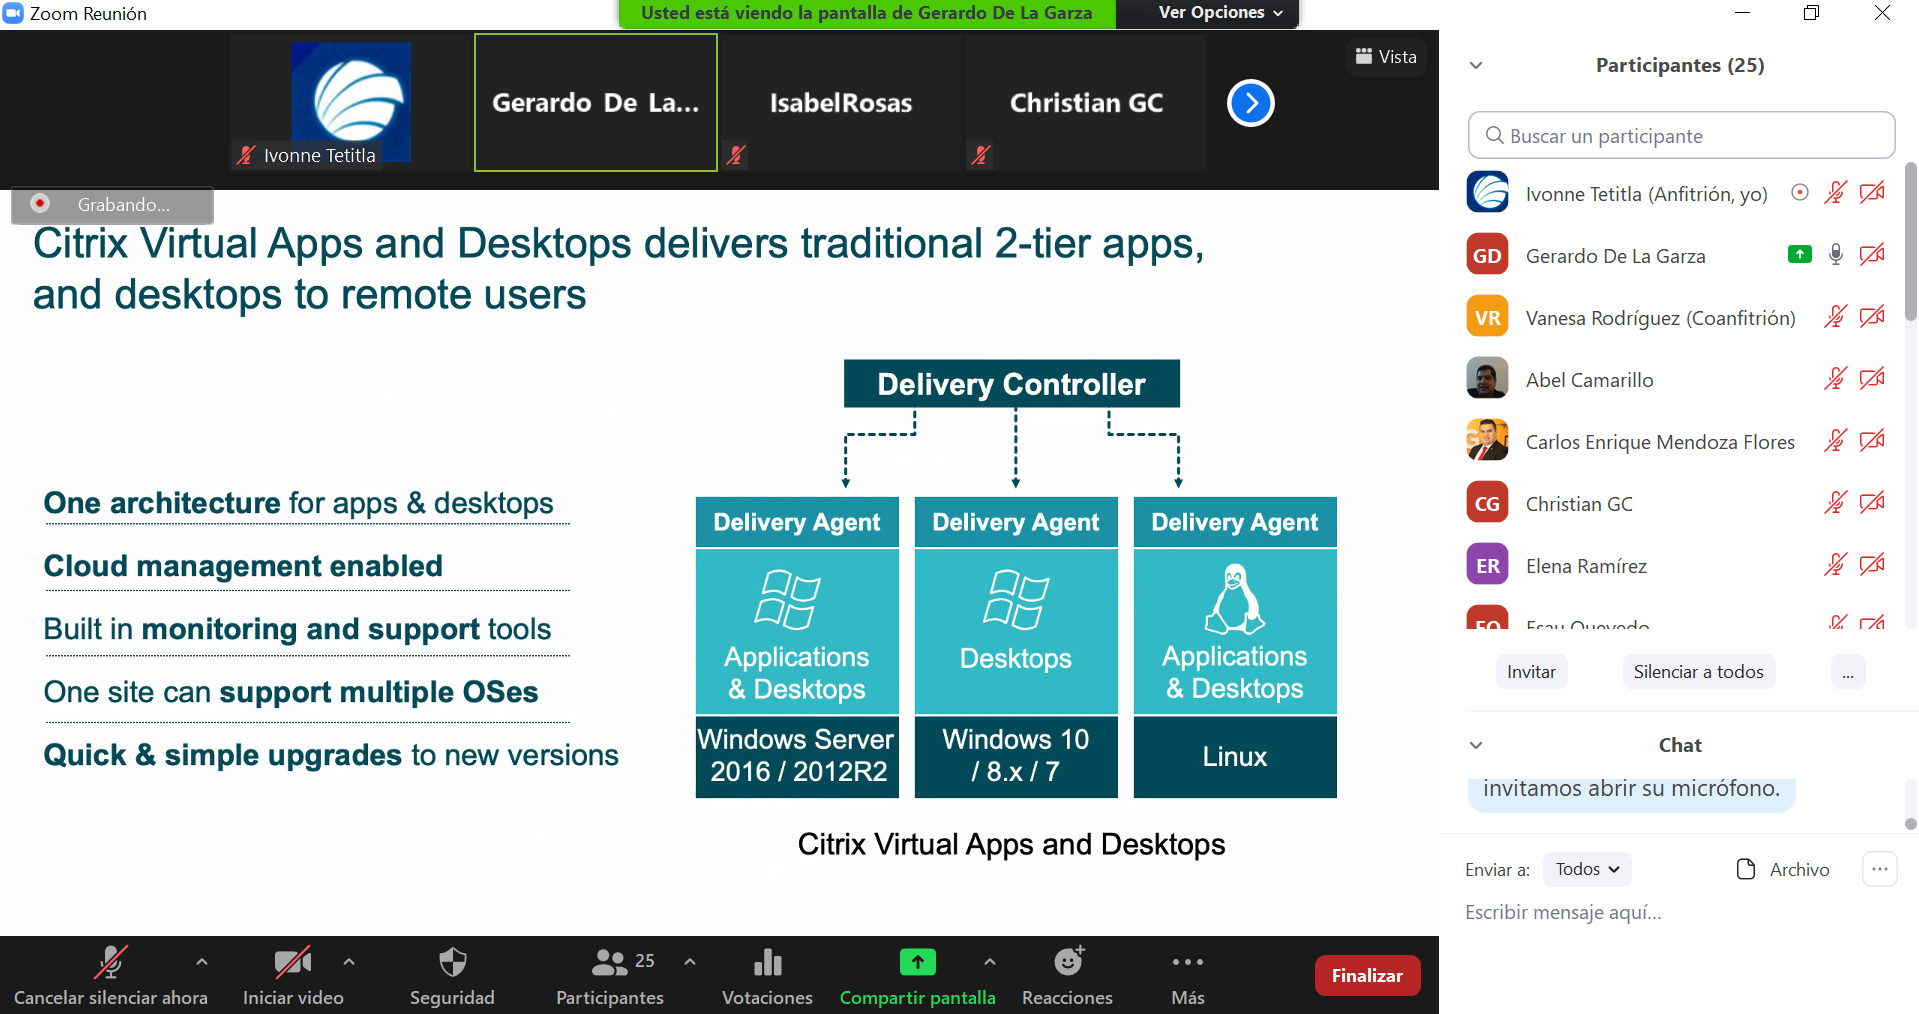
Task: Open share options arrow beside Compartir pantalla
Action: 990,962
